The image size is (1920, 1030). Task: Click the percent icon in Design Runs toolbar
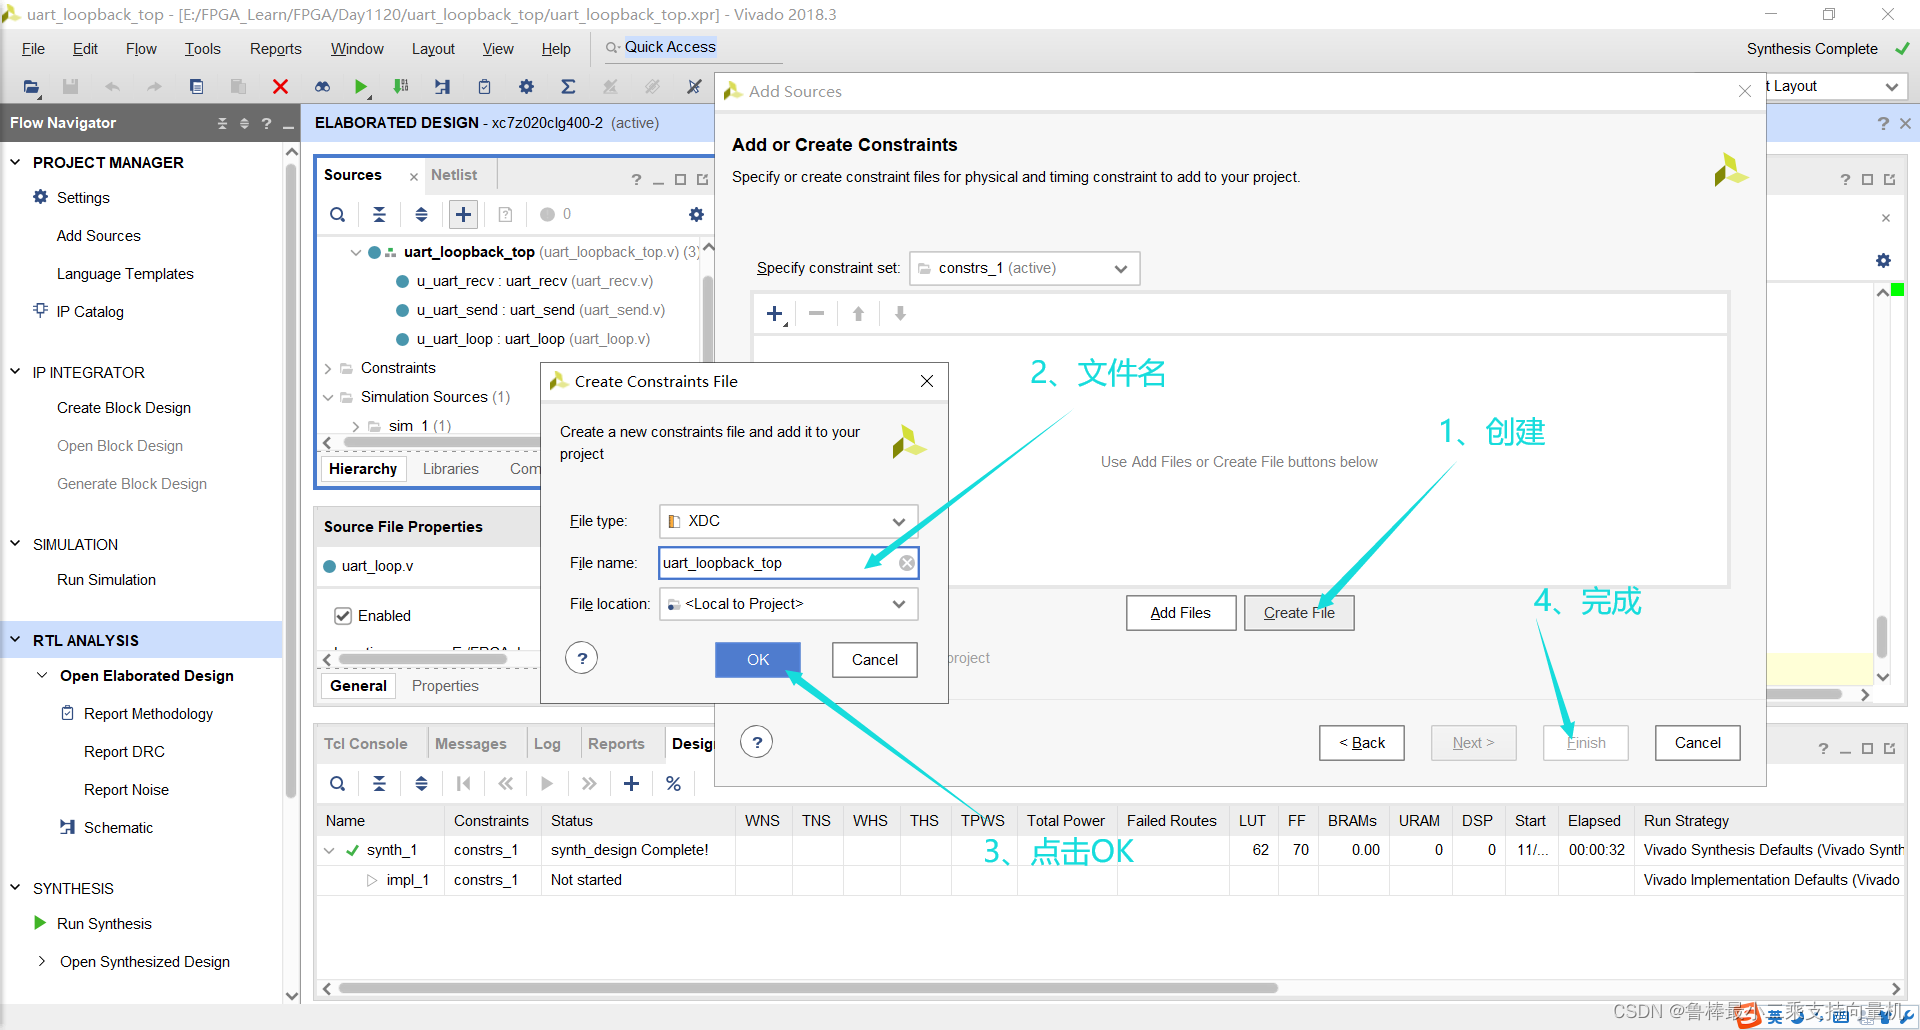point(673,784)
